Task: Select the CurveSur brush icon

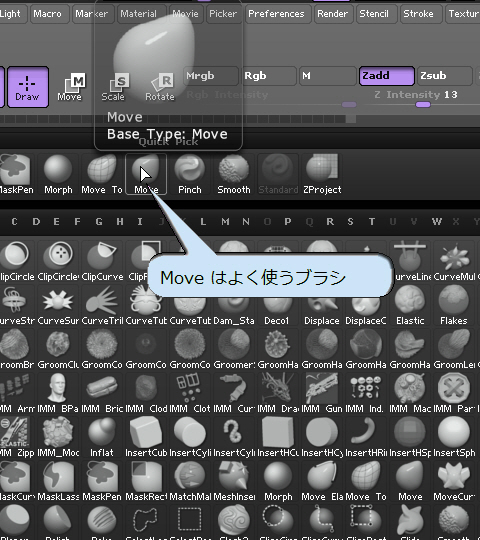Action: pyautogui.click(x=58, y=306)
